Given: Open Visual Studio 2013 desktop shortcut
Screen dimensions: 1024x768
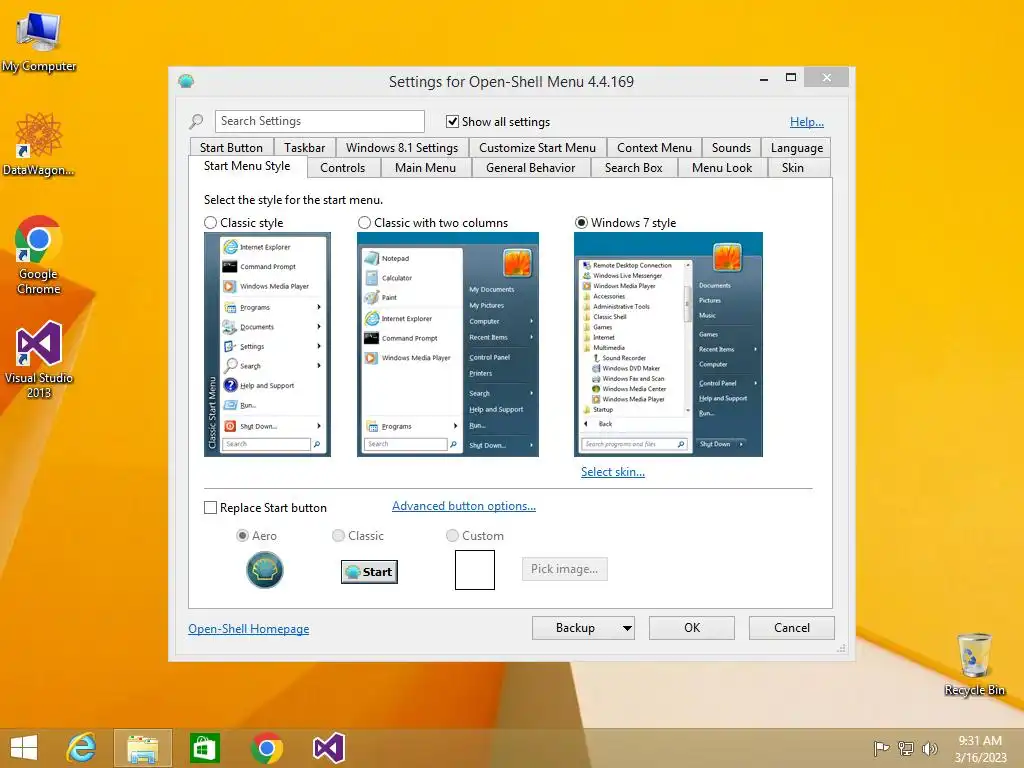Looking at the screenshot, I should tap(39, 359).
